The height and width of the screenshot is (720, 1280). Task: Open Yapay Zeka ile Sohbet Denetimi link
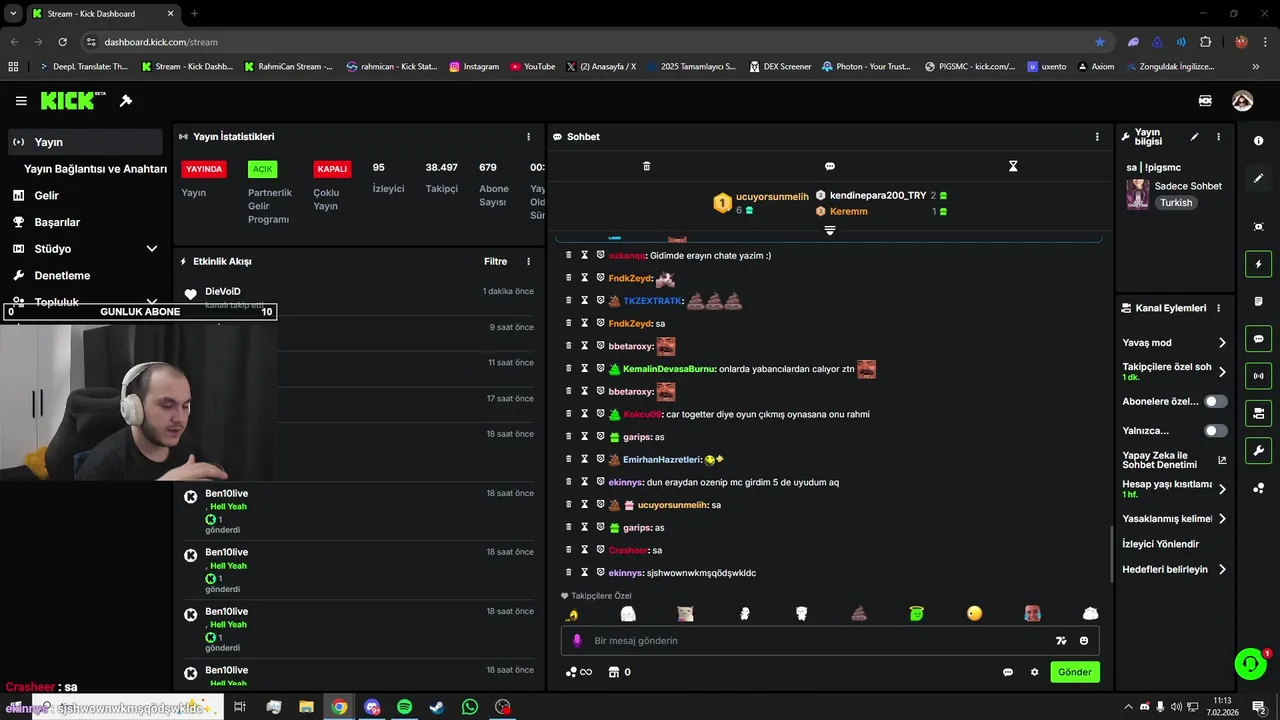[x=1174, y=460]
